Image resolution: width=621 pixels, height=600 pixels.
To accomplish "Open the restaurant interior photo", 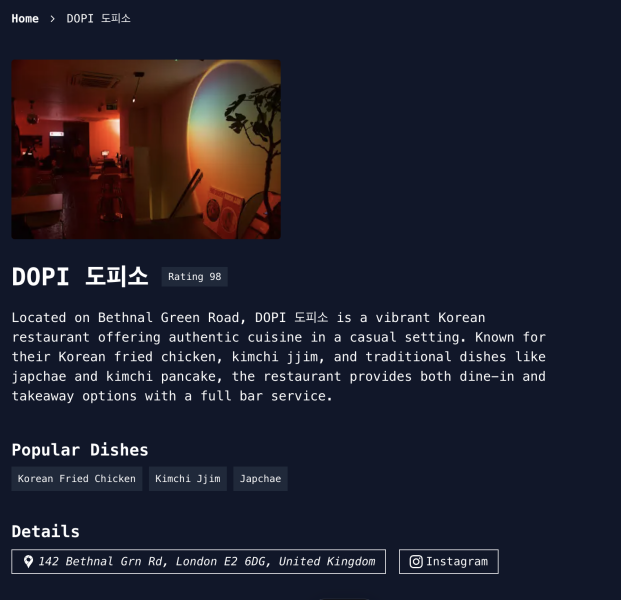I will 146,149.
